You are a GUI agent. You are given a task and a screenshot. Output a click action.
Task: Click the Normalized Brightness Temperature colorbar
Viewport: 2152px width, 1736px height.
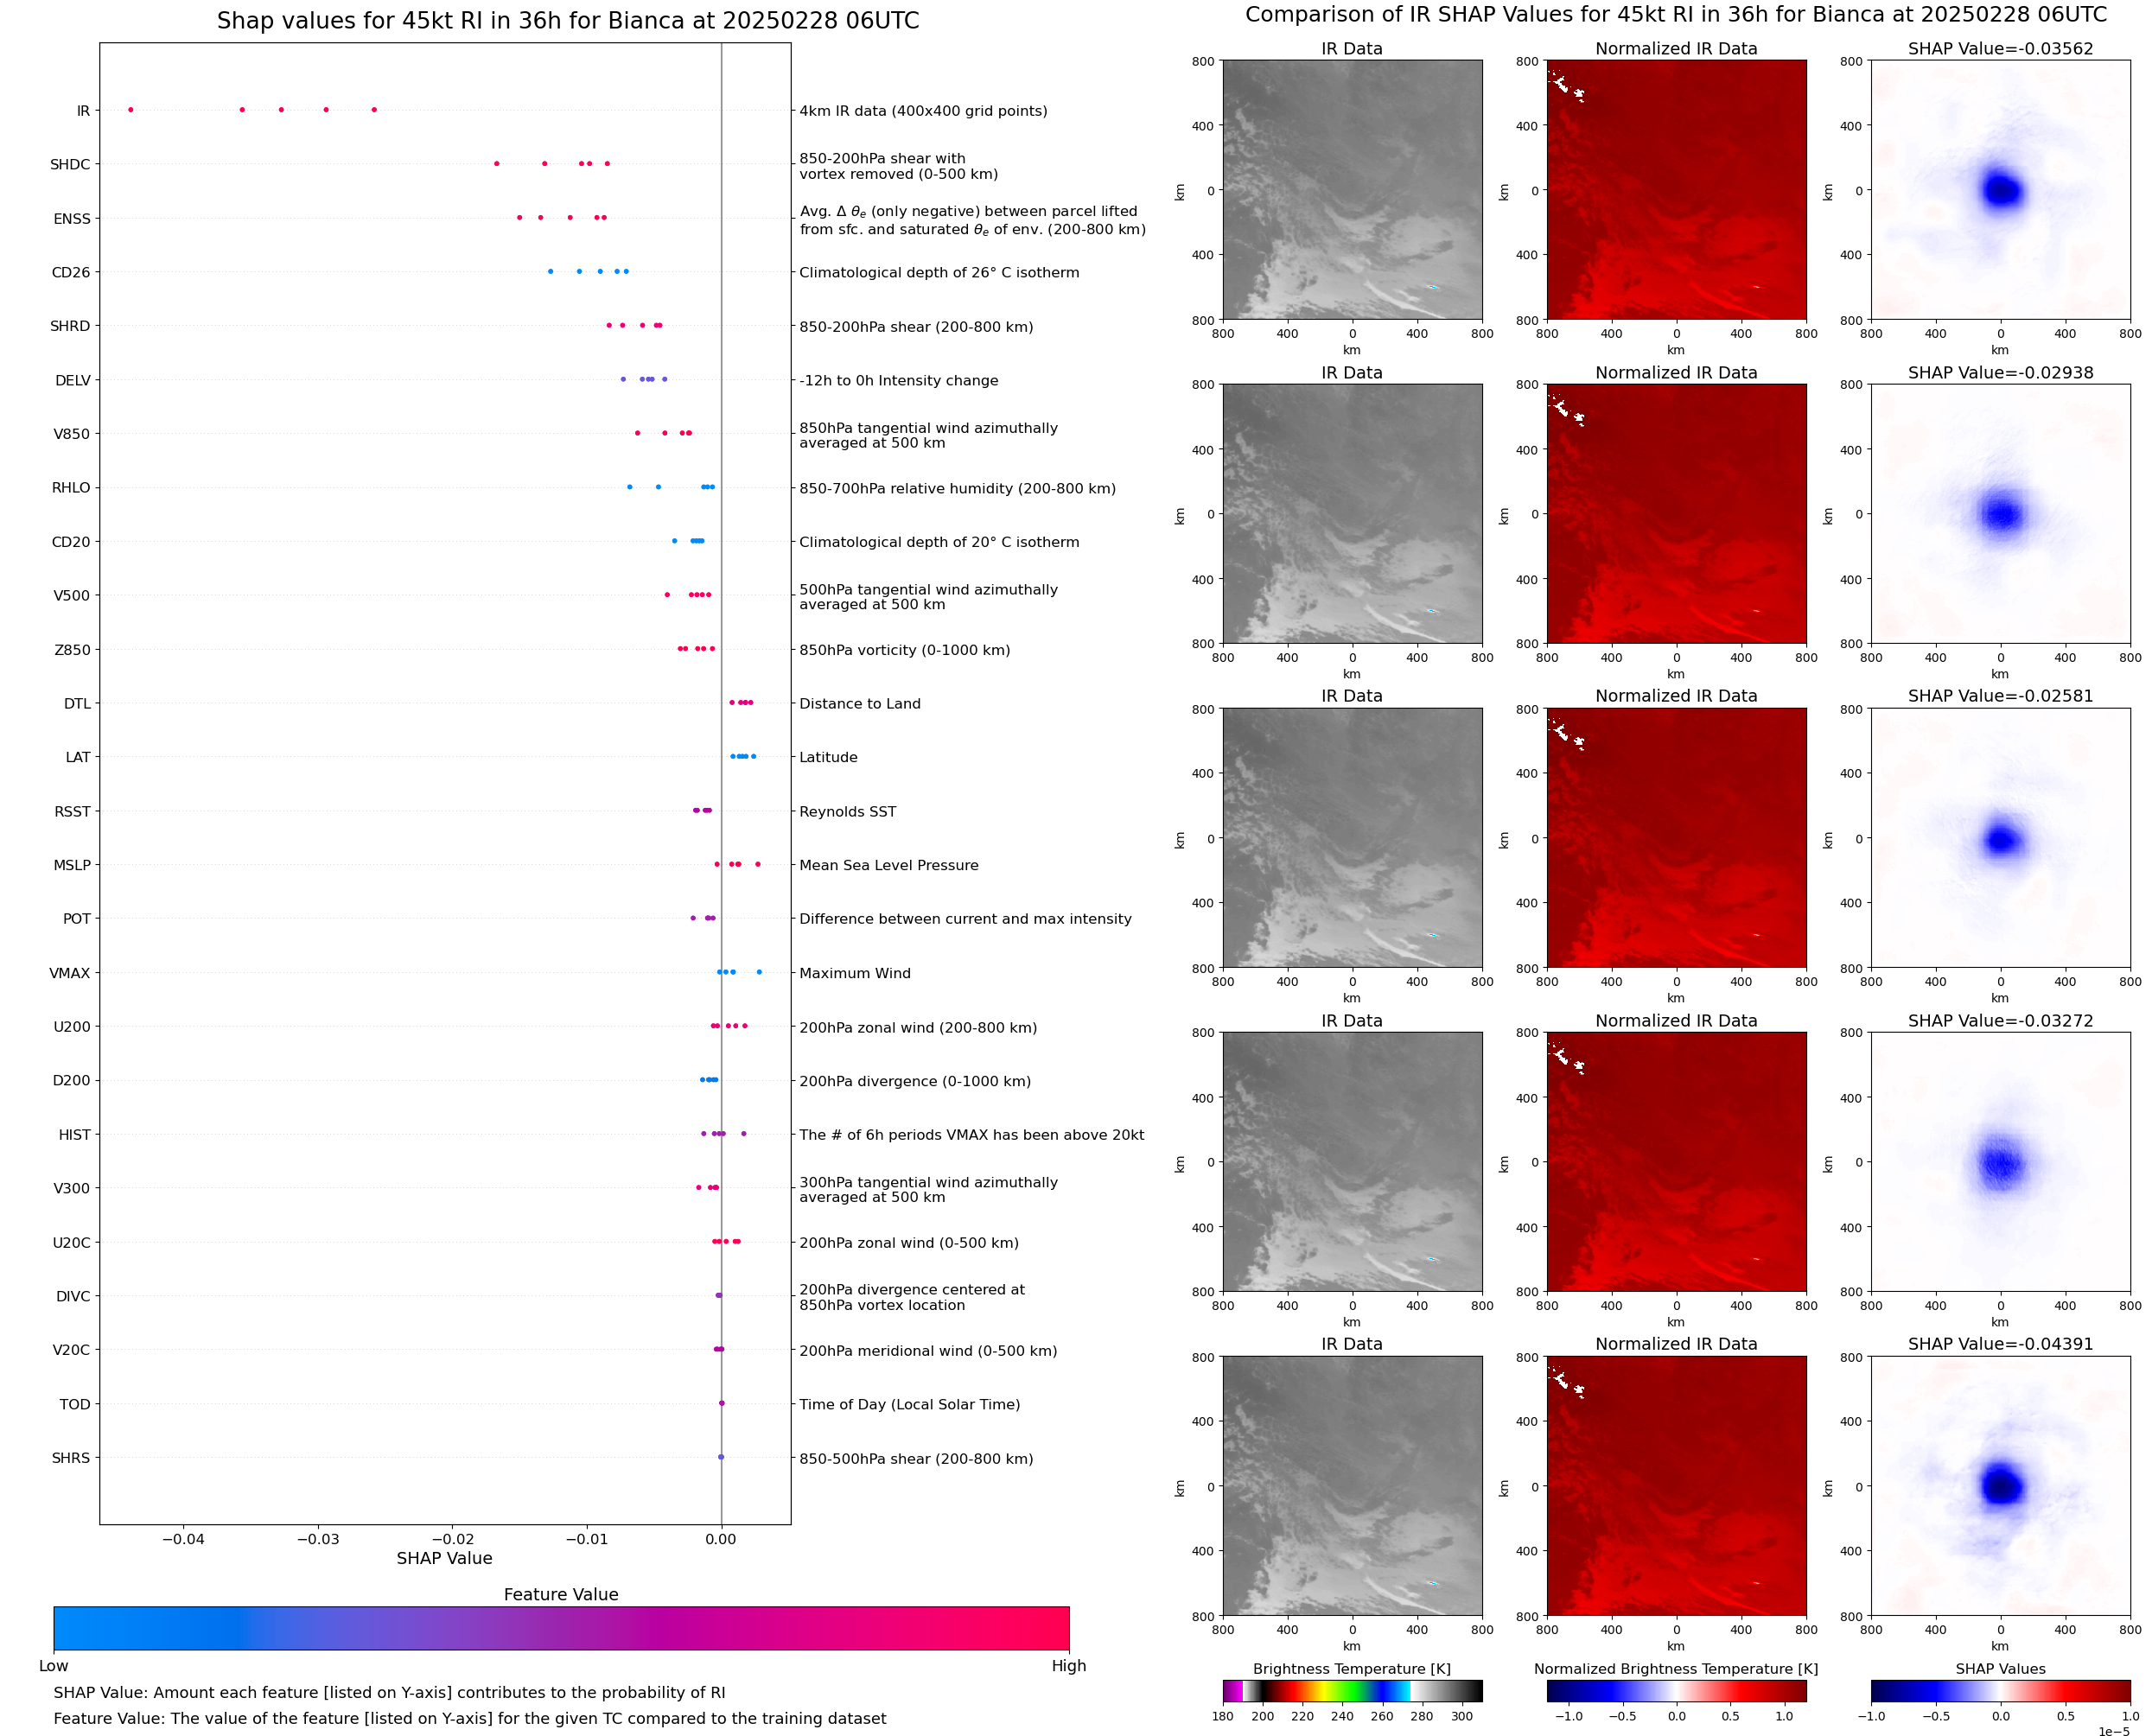click(x=1676, y=1691)
